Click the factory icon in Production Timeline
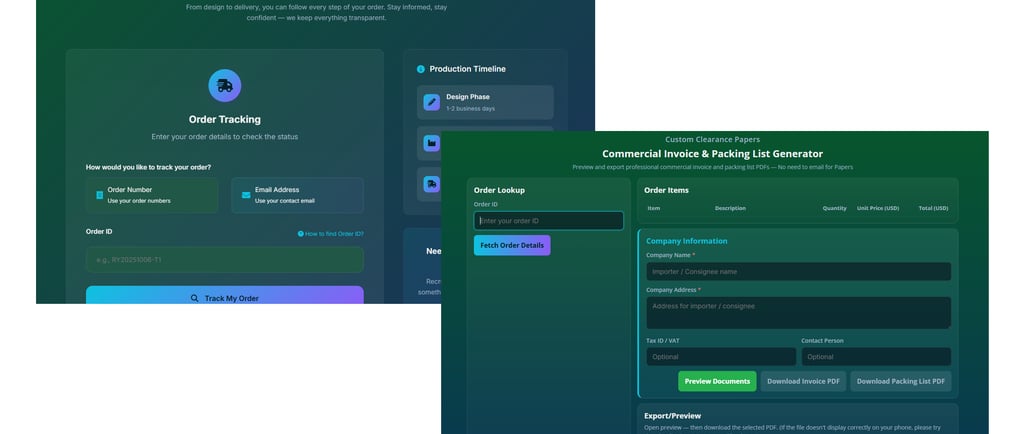Viewport: 1024px width, 434px height. (x=431, y=143)
